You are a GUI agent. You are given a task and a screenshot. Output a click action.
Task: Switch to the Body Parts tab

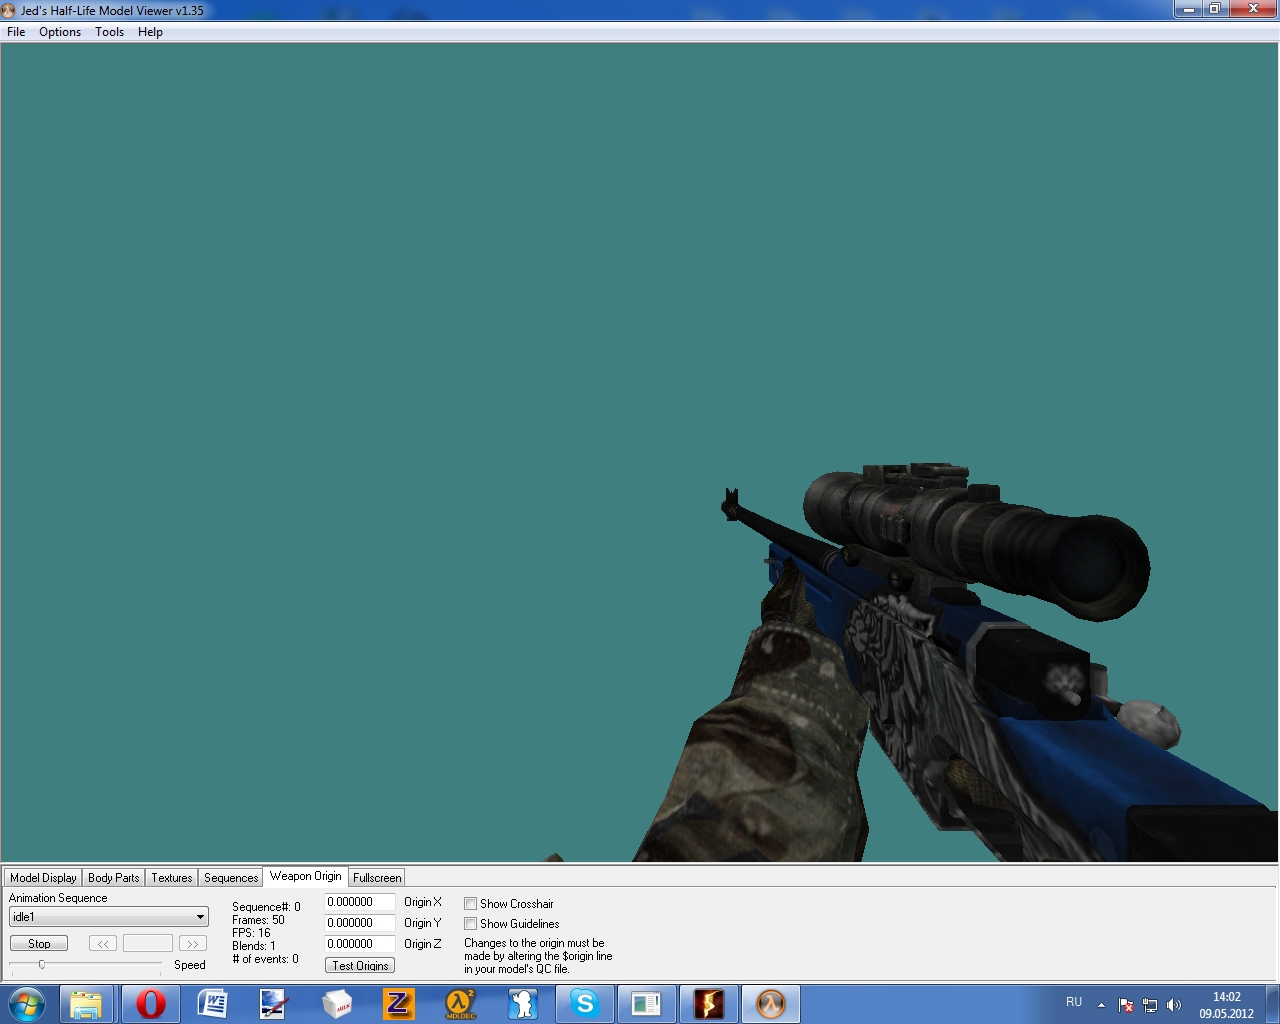114,878
